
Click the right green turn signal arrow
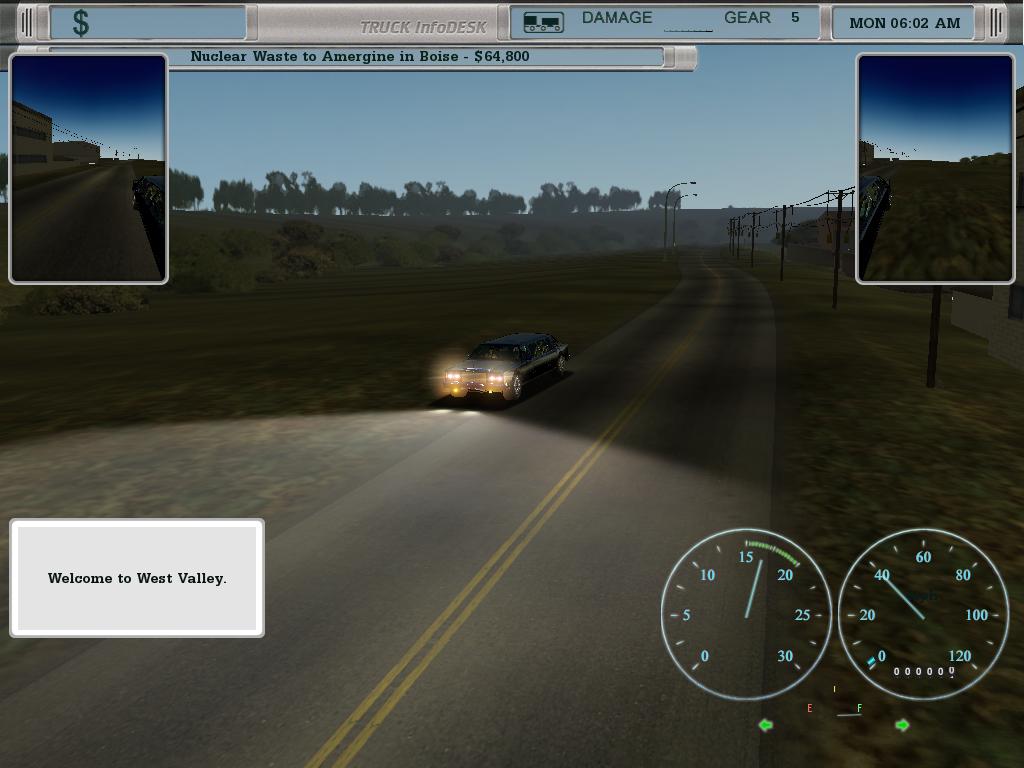(x=903, y=725)
